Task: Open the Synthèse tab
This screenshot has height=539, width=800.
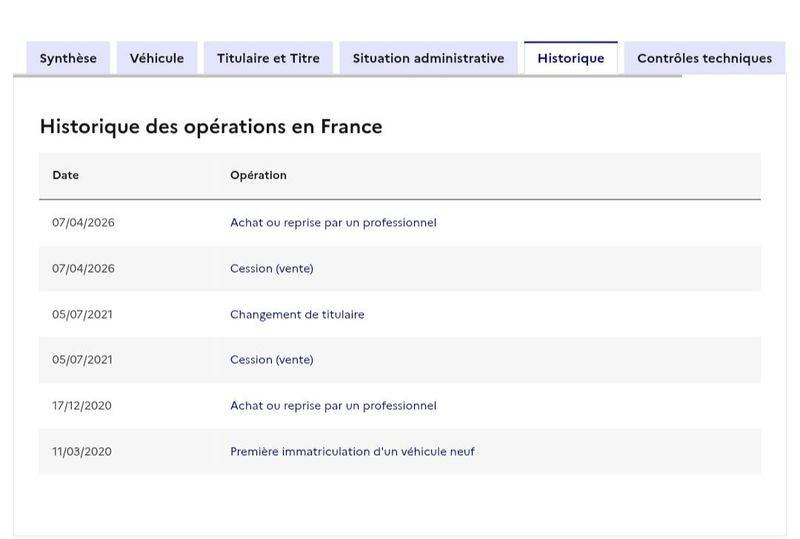Action: [68, 58]
